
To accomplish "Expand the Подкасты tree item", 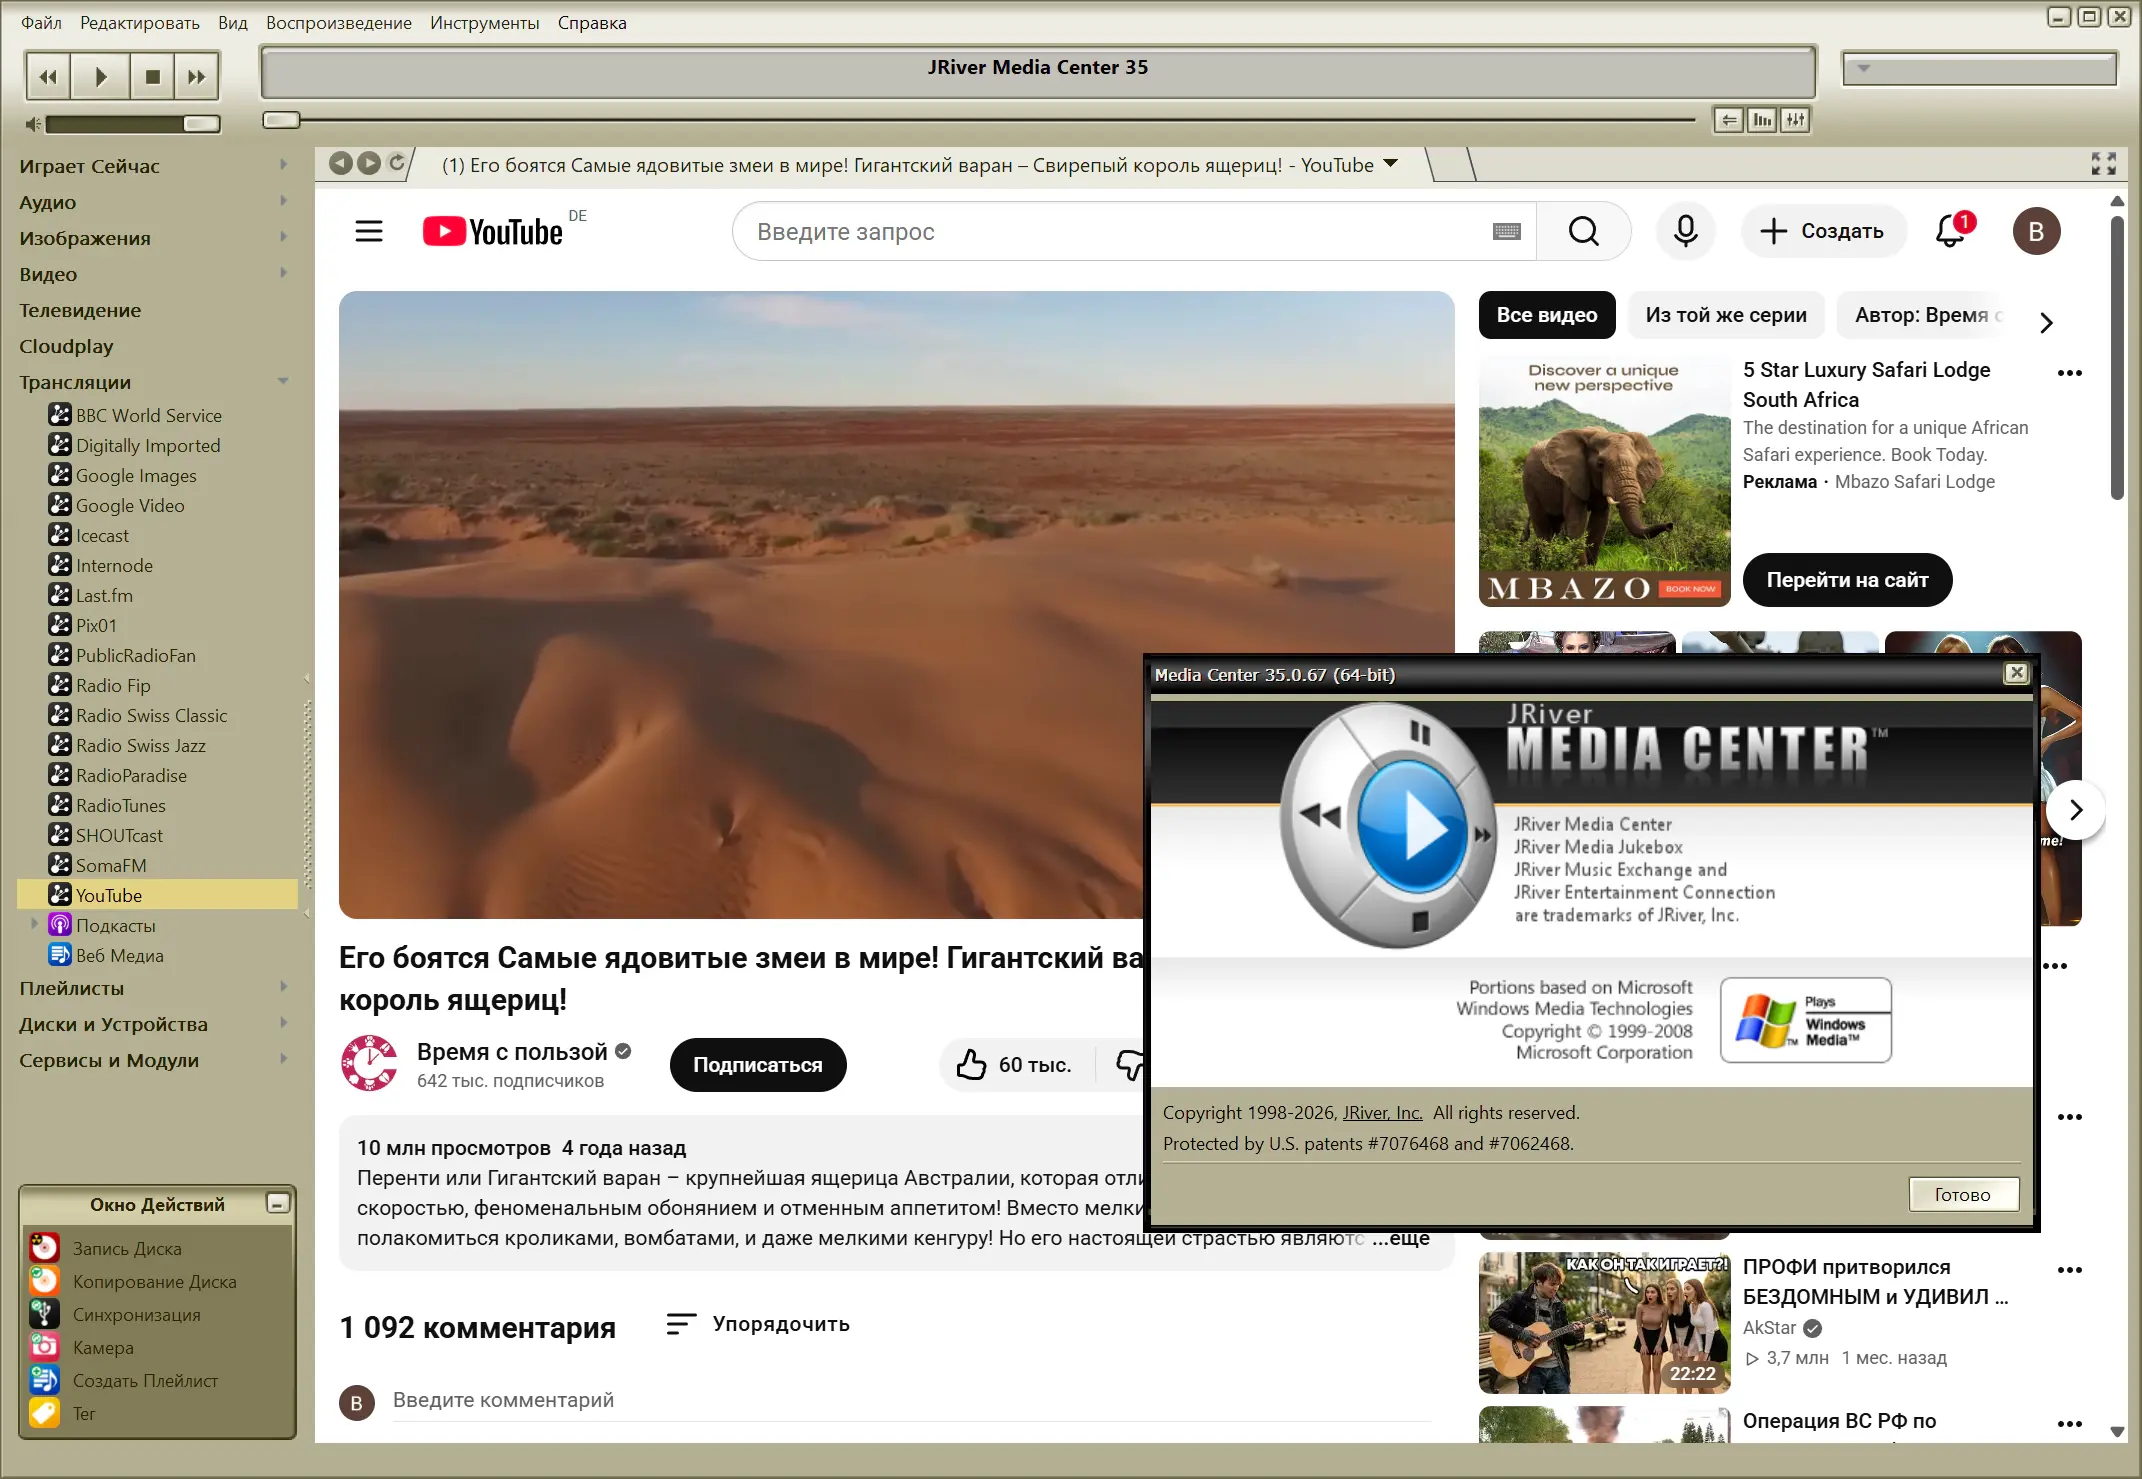I will click(34, 925).
